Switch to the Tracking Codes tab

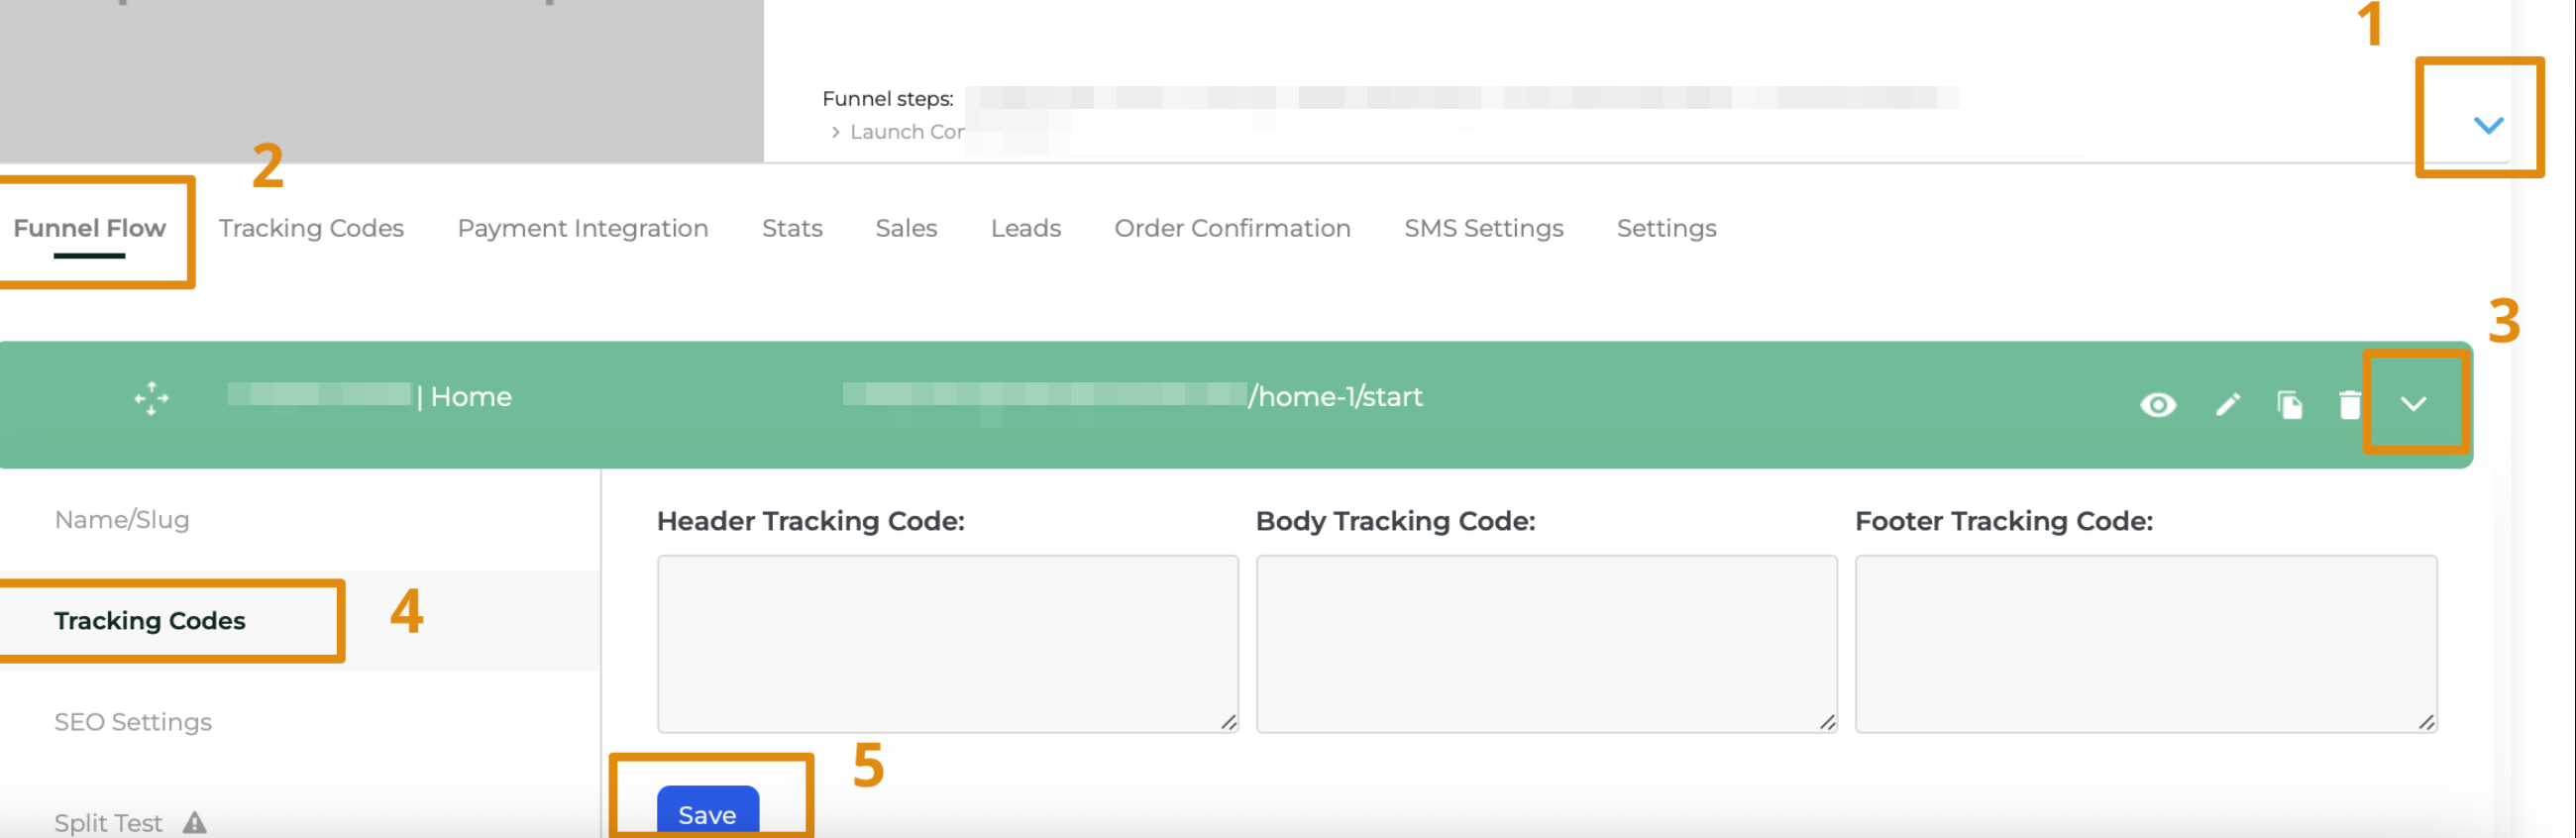311,228
